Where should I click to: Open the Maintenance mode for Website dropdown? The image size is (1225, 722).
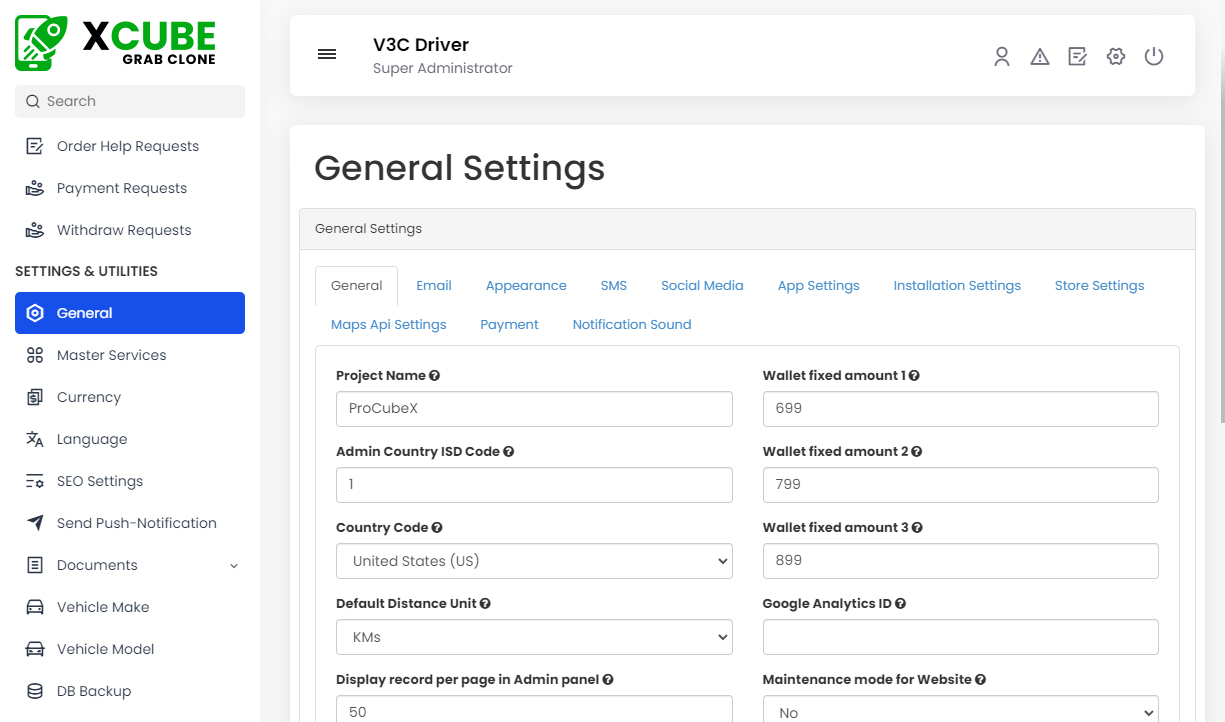tap(960, 708)
